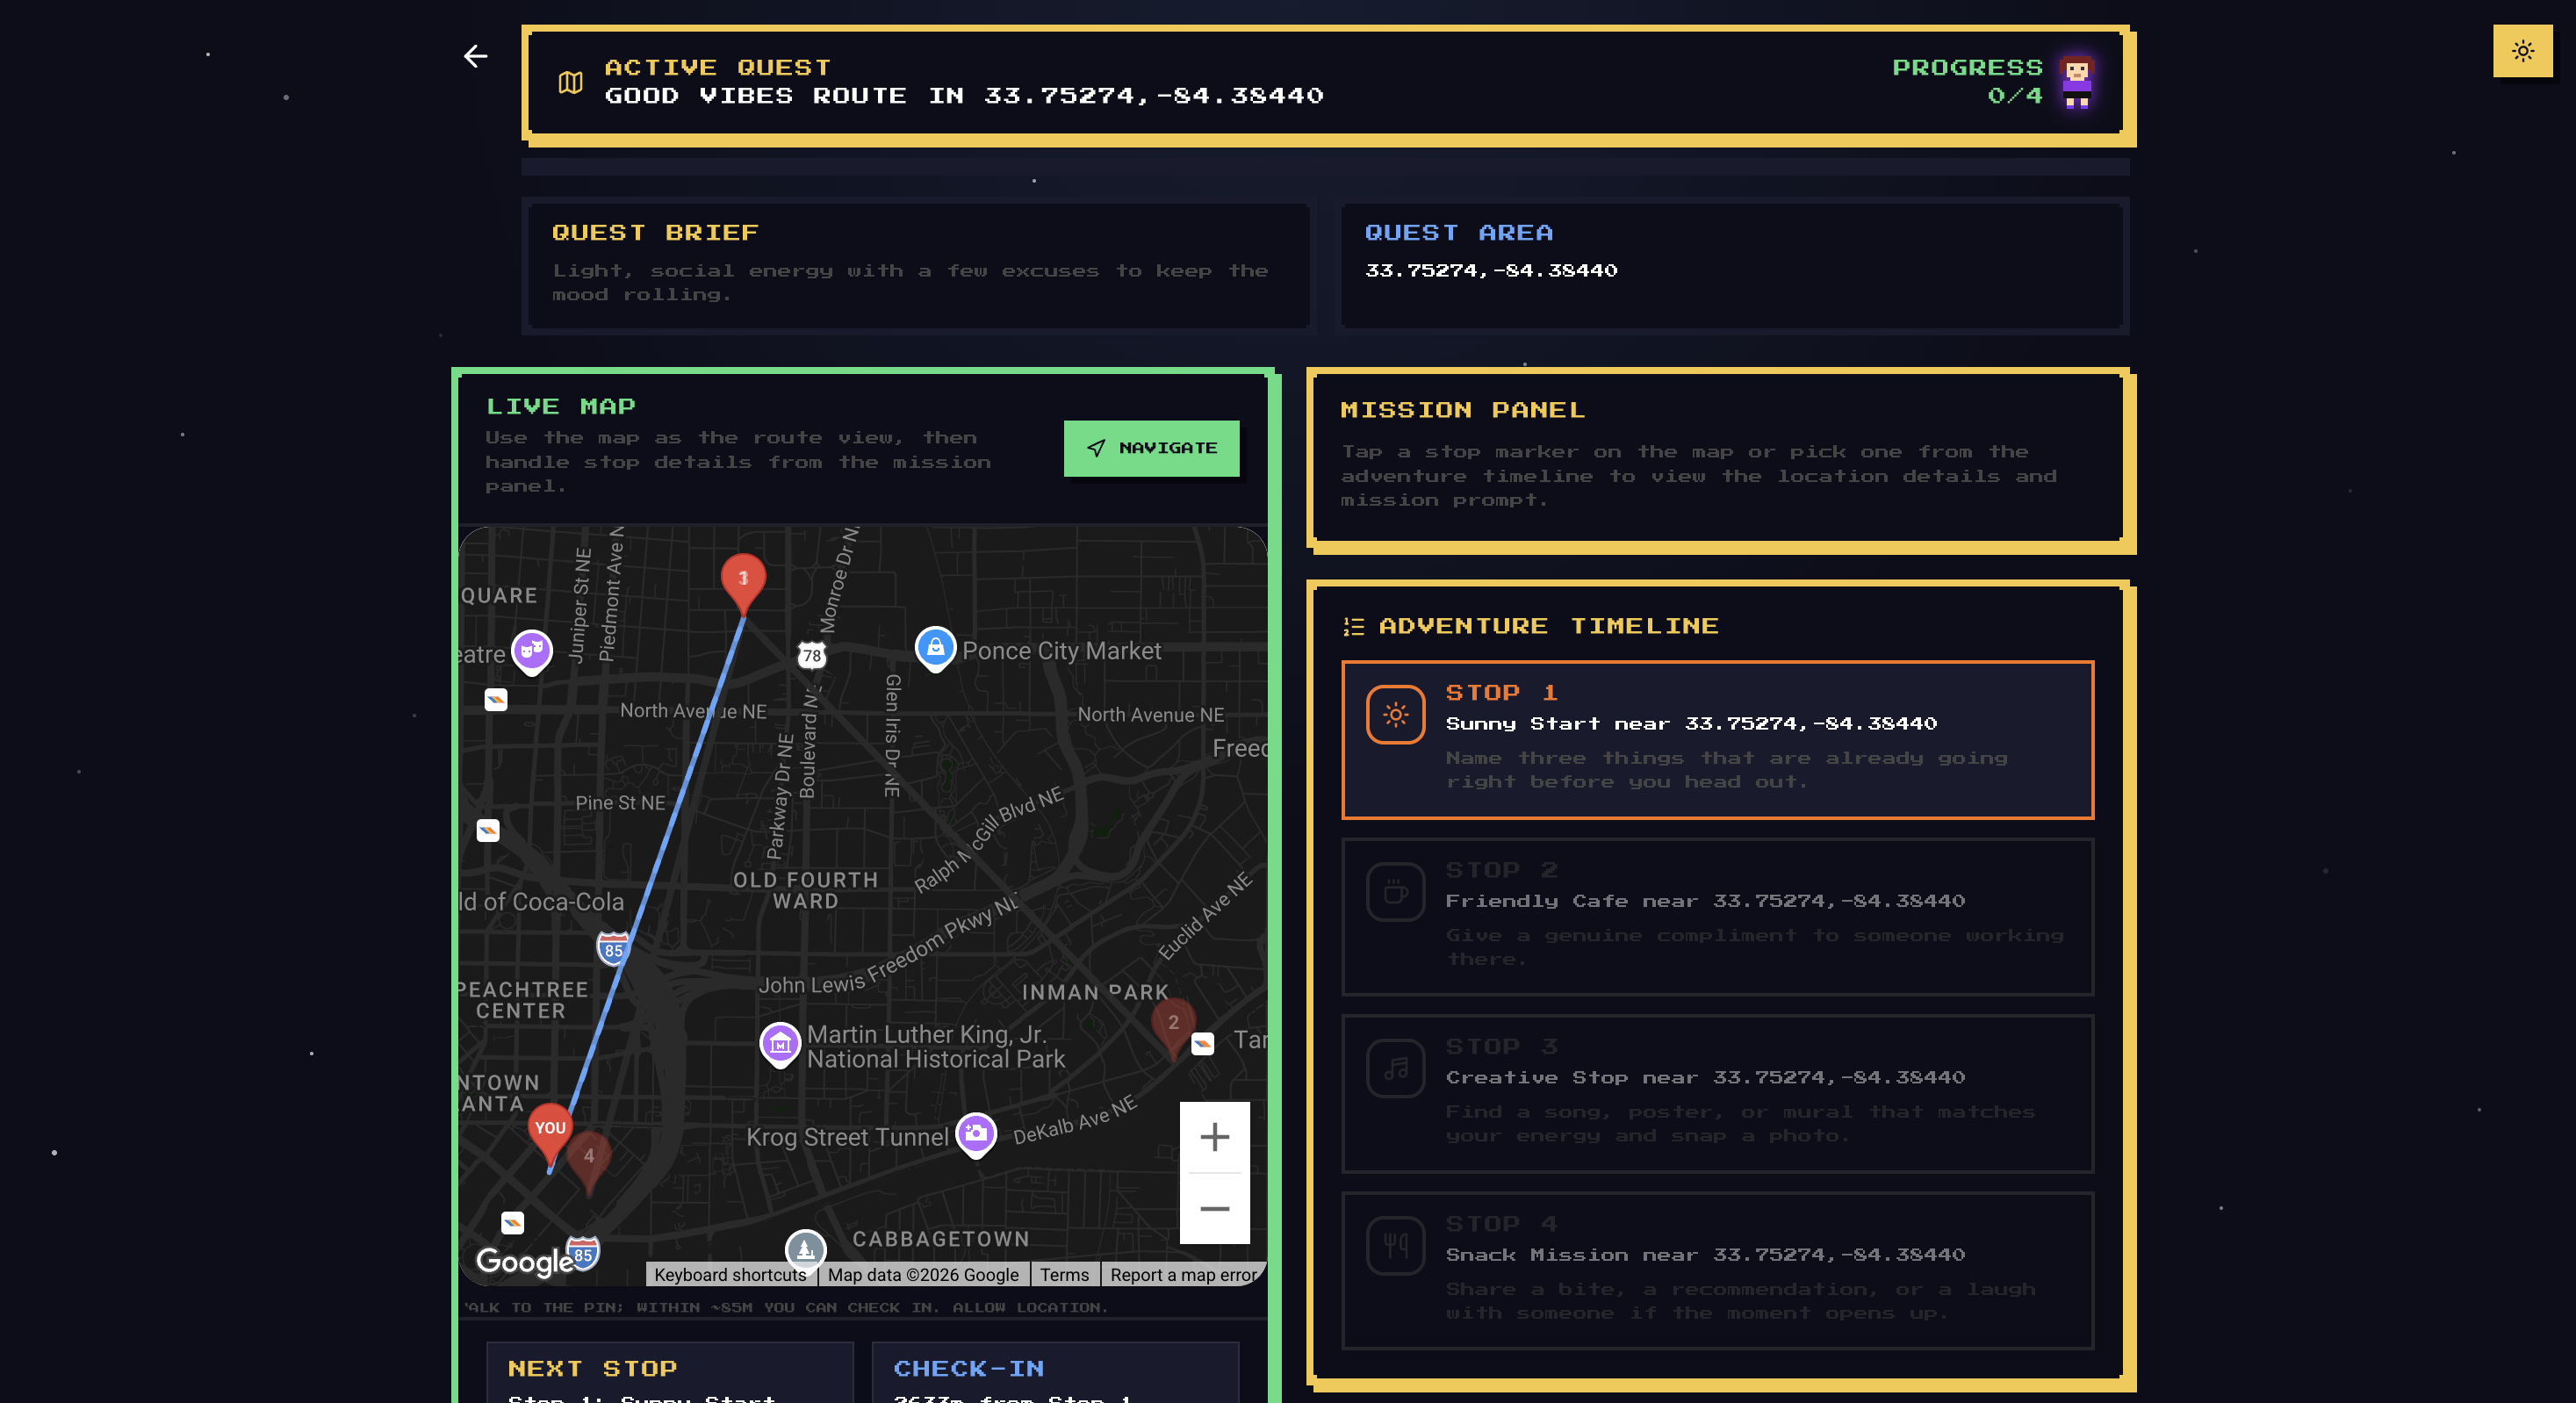Click the quest progress bar
This screenshot has width=2576, height=1403.
tap(1325, 166)
